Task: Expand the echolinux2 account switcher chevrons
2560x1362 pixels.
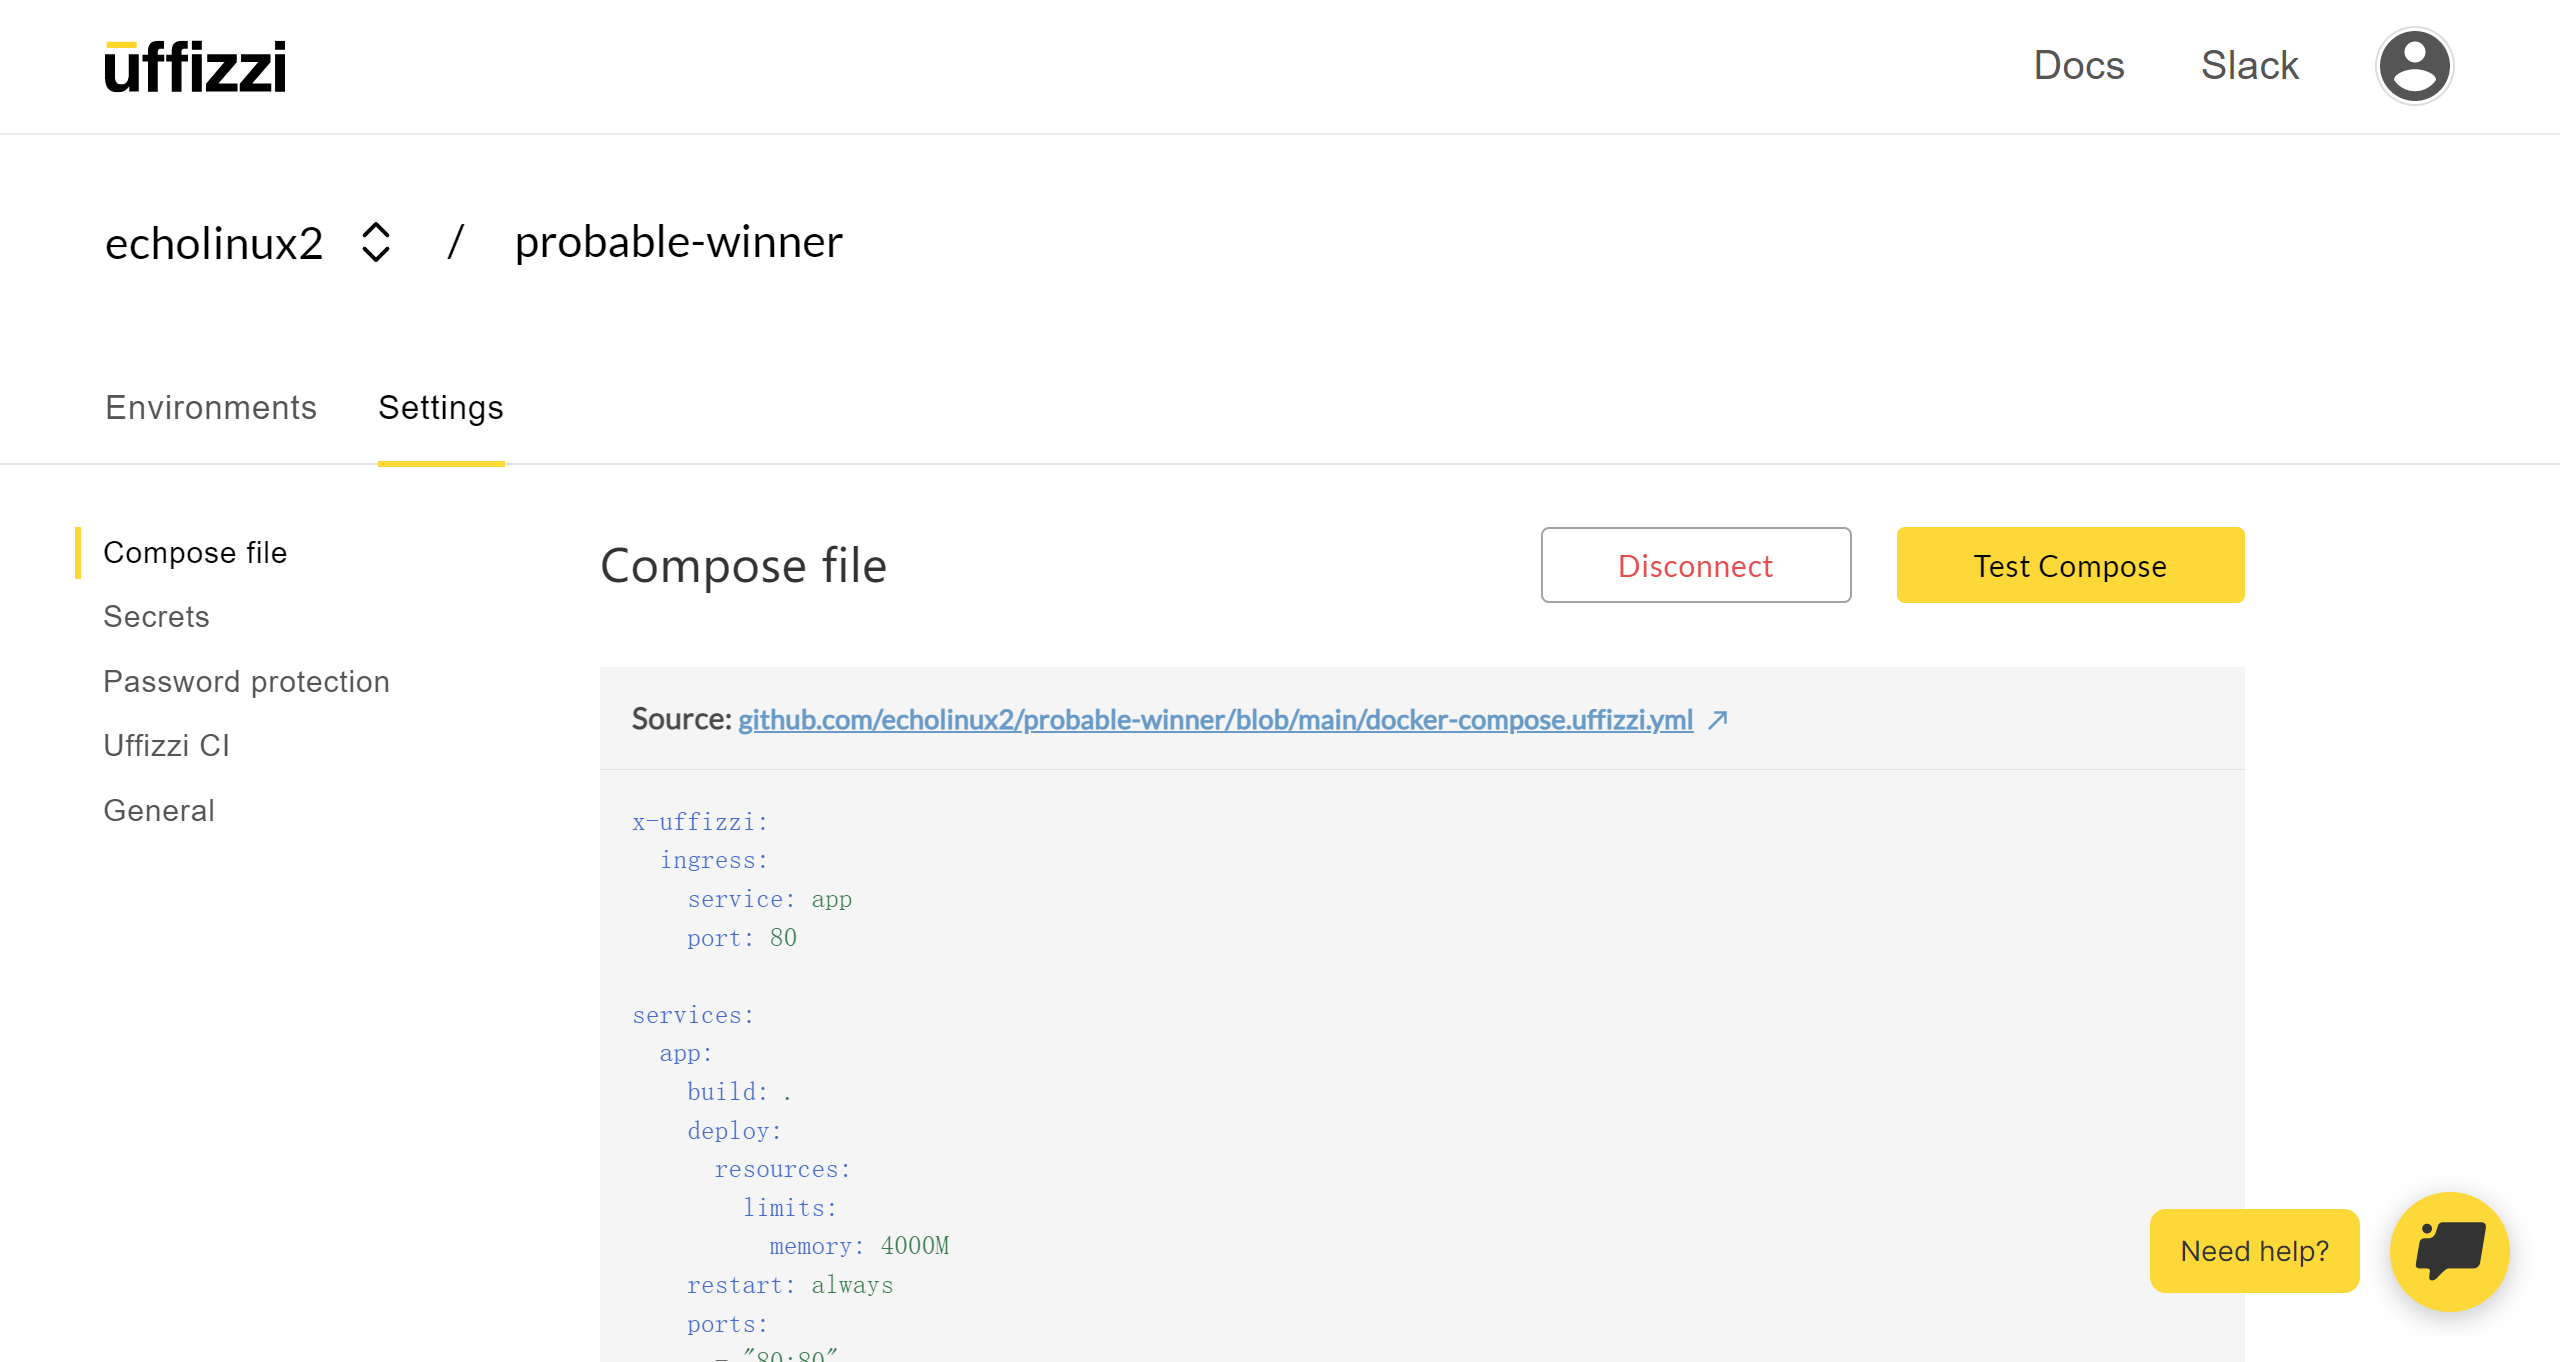Action: click(x=375, y=242)
